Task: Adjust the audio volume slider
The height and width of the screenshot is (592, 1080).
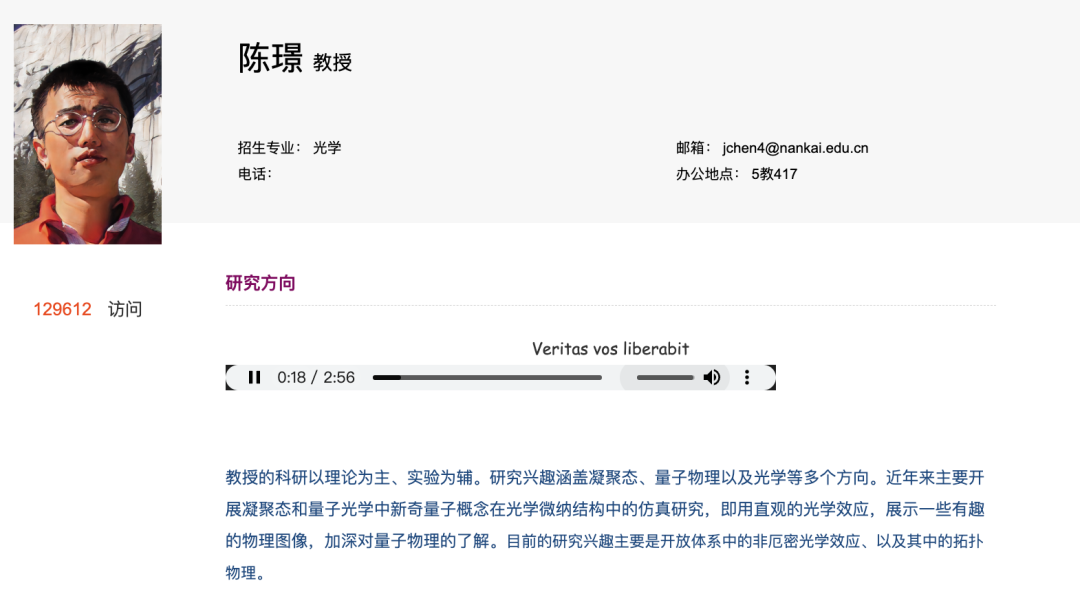Action: tap(665, 378)
